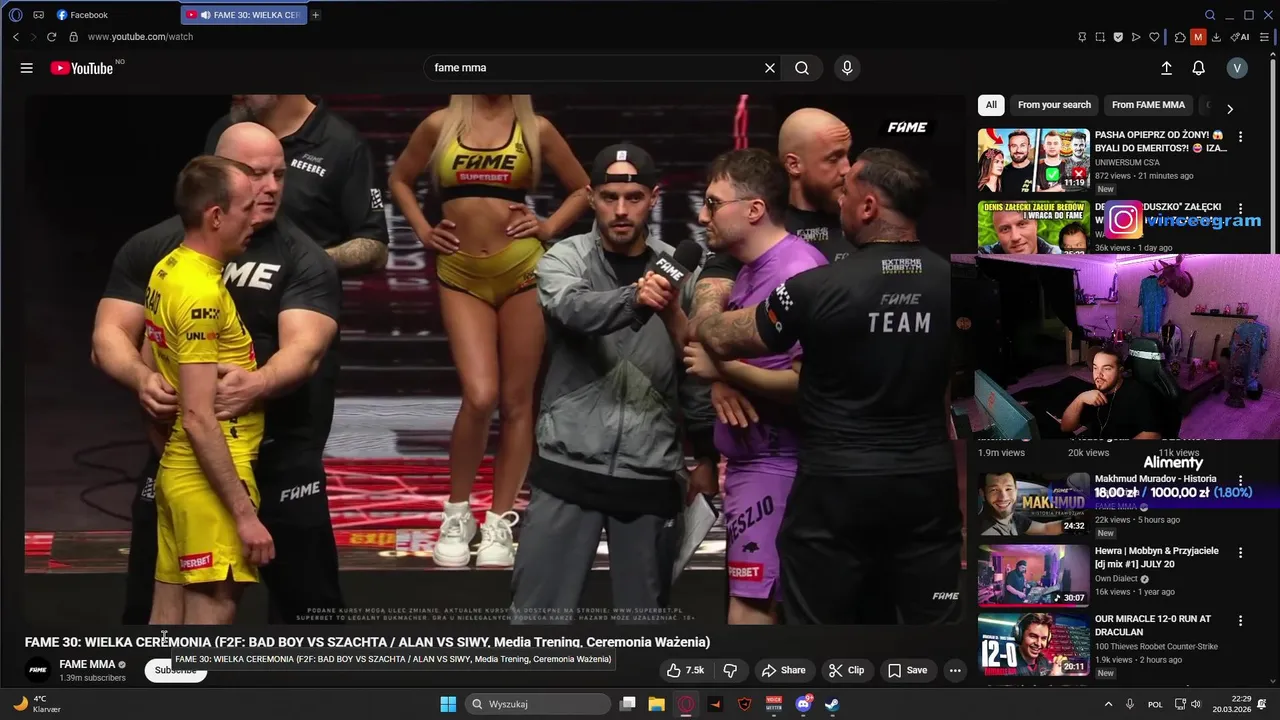
Task: Reload the current page
Action: pyautogui.click(x=52, y=37)
